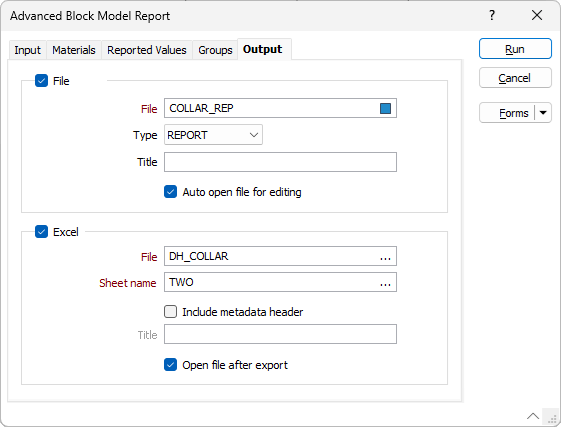Collapse the dialog using bottom chevron arrow

[533, 416]
